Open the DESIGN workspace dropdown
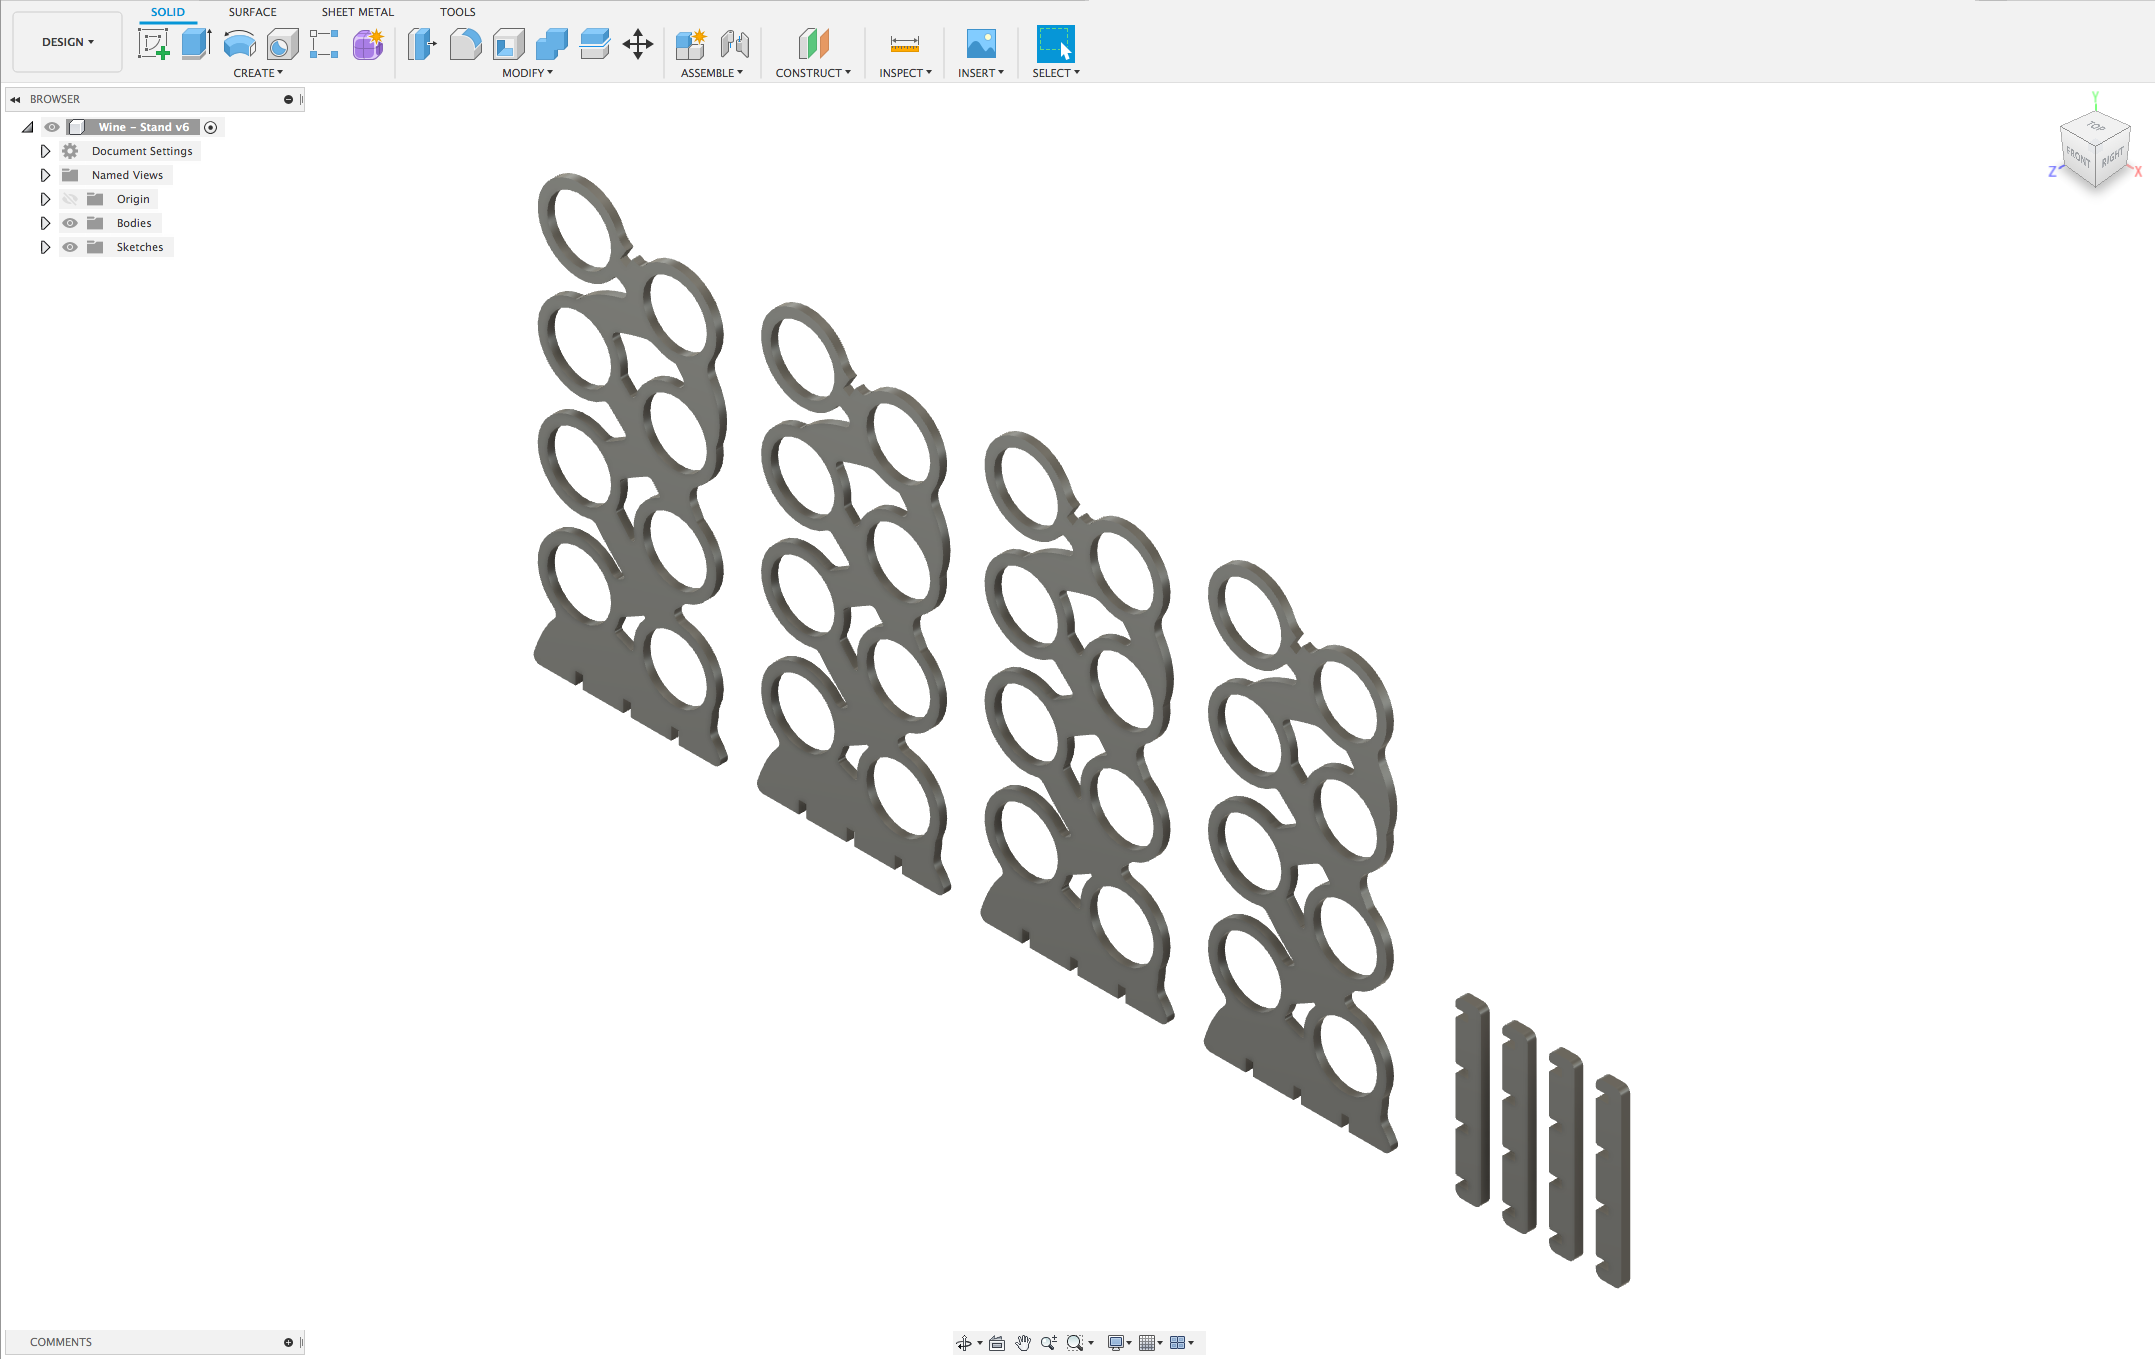 pos(68,42)
